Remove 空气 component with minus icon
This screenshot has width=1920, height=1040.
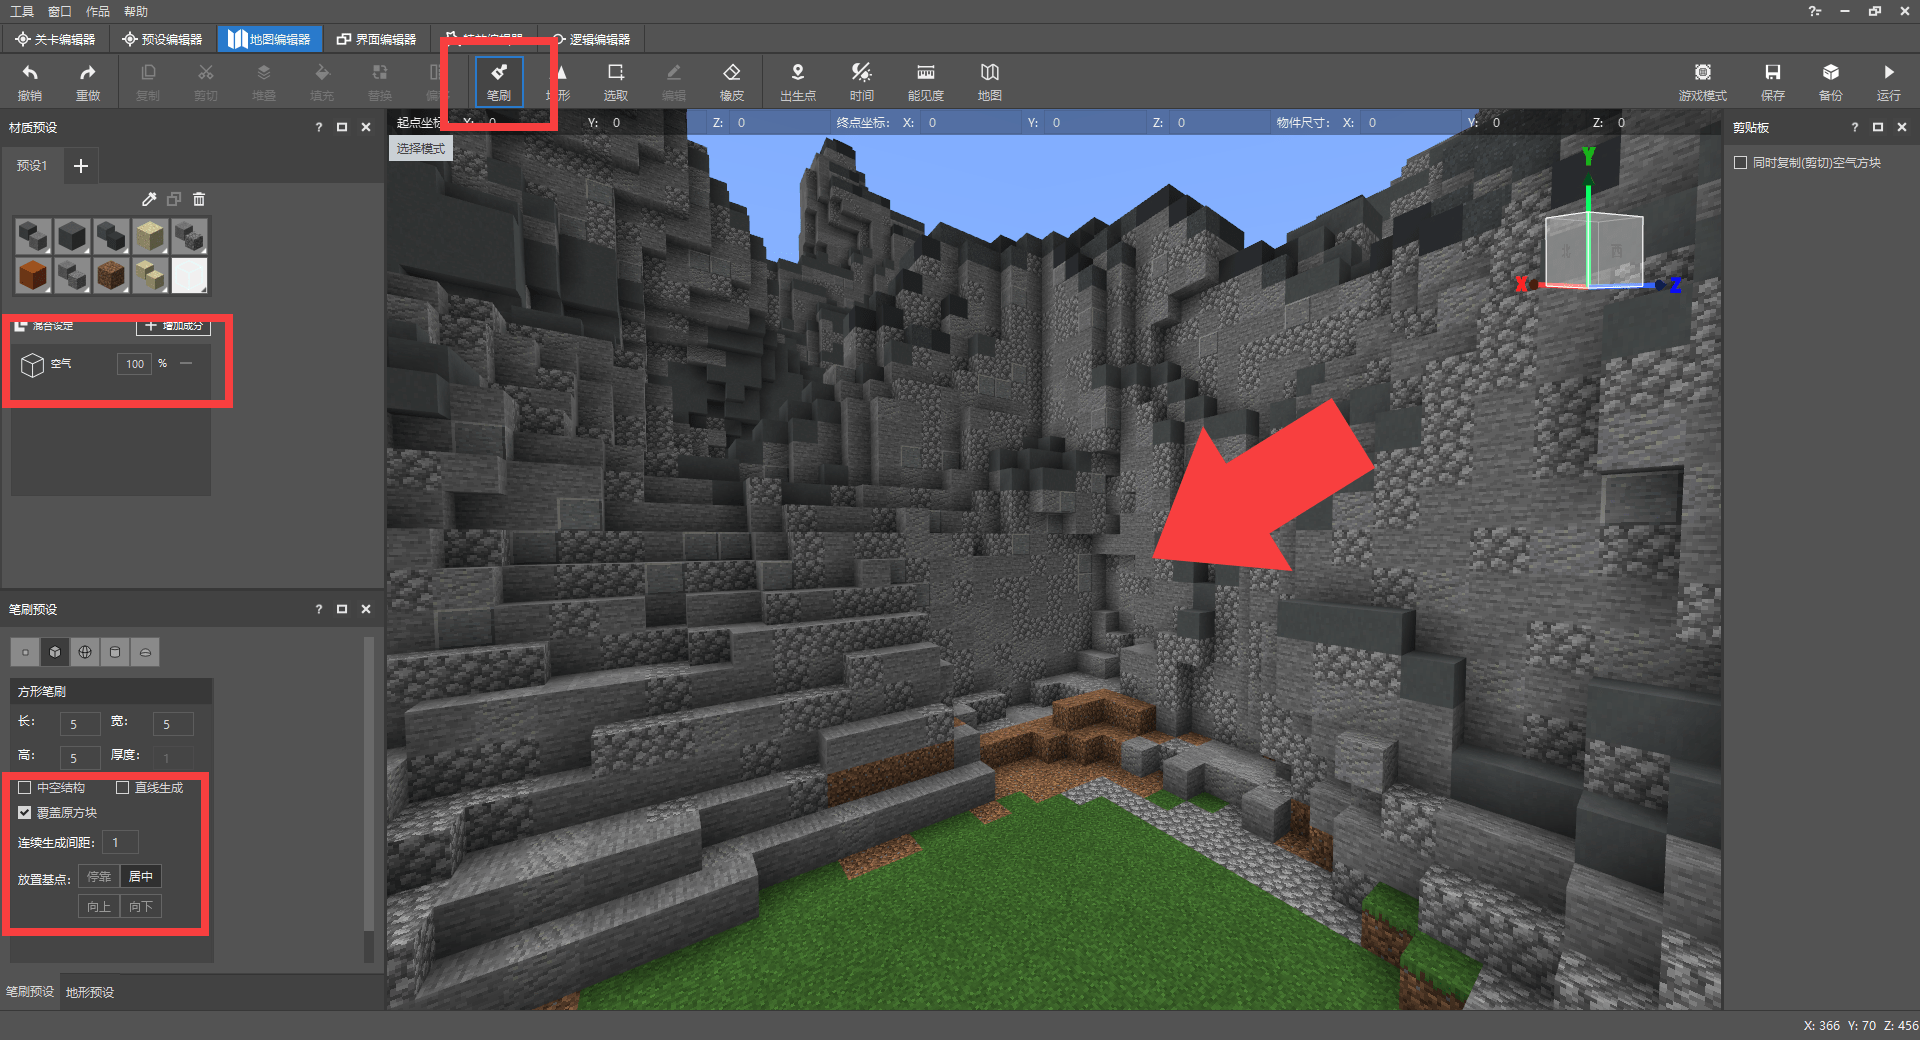(186, 363)
